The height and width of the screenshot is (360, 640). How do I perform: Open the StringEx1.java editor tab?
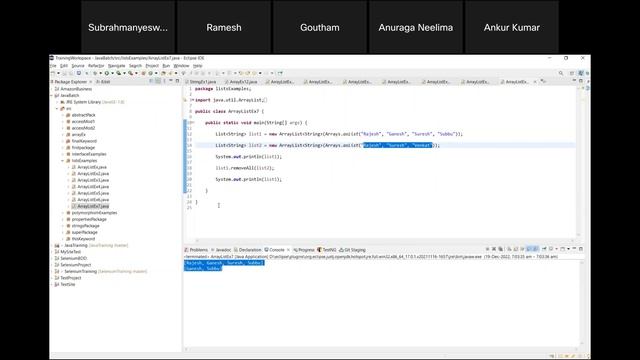pos(200,82)
